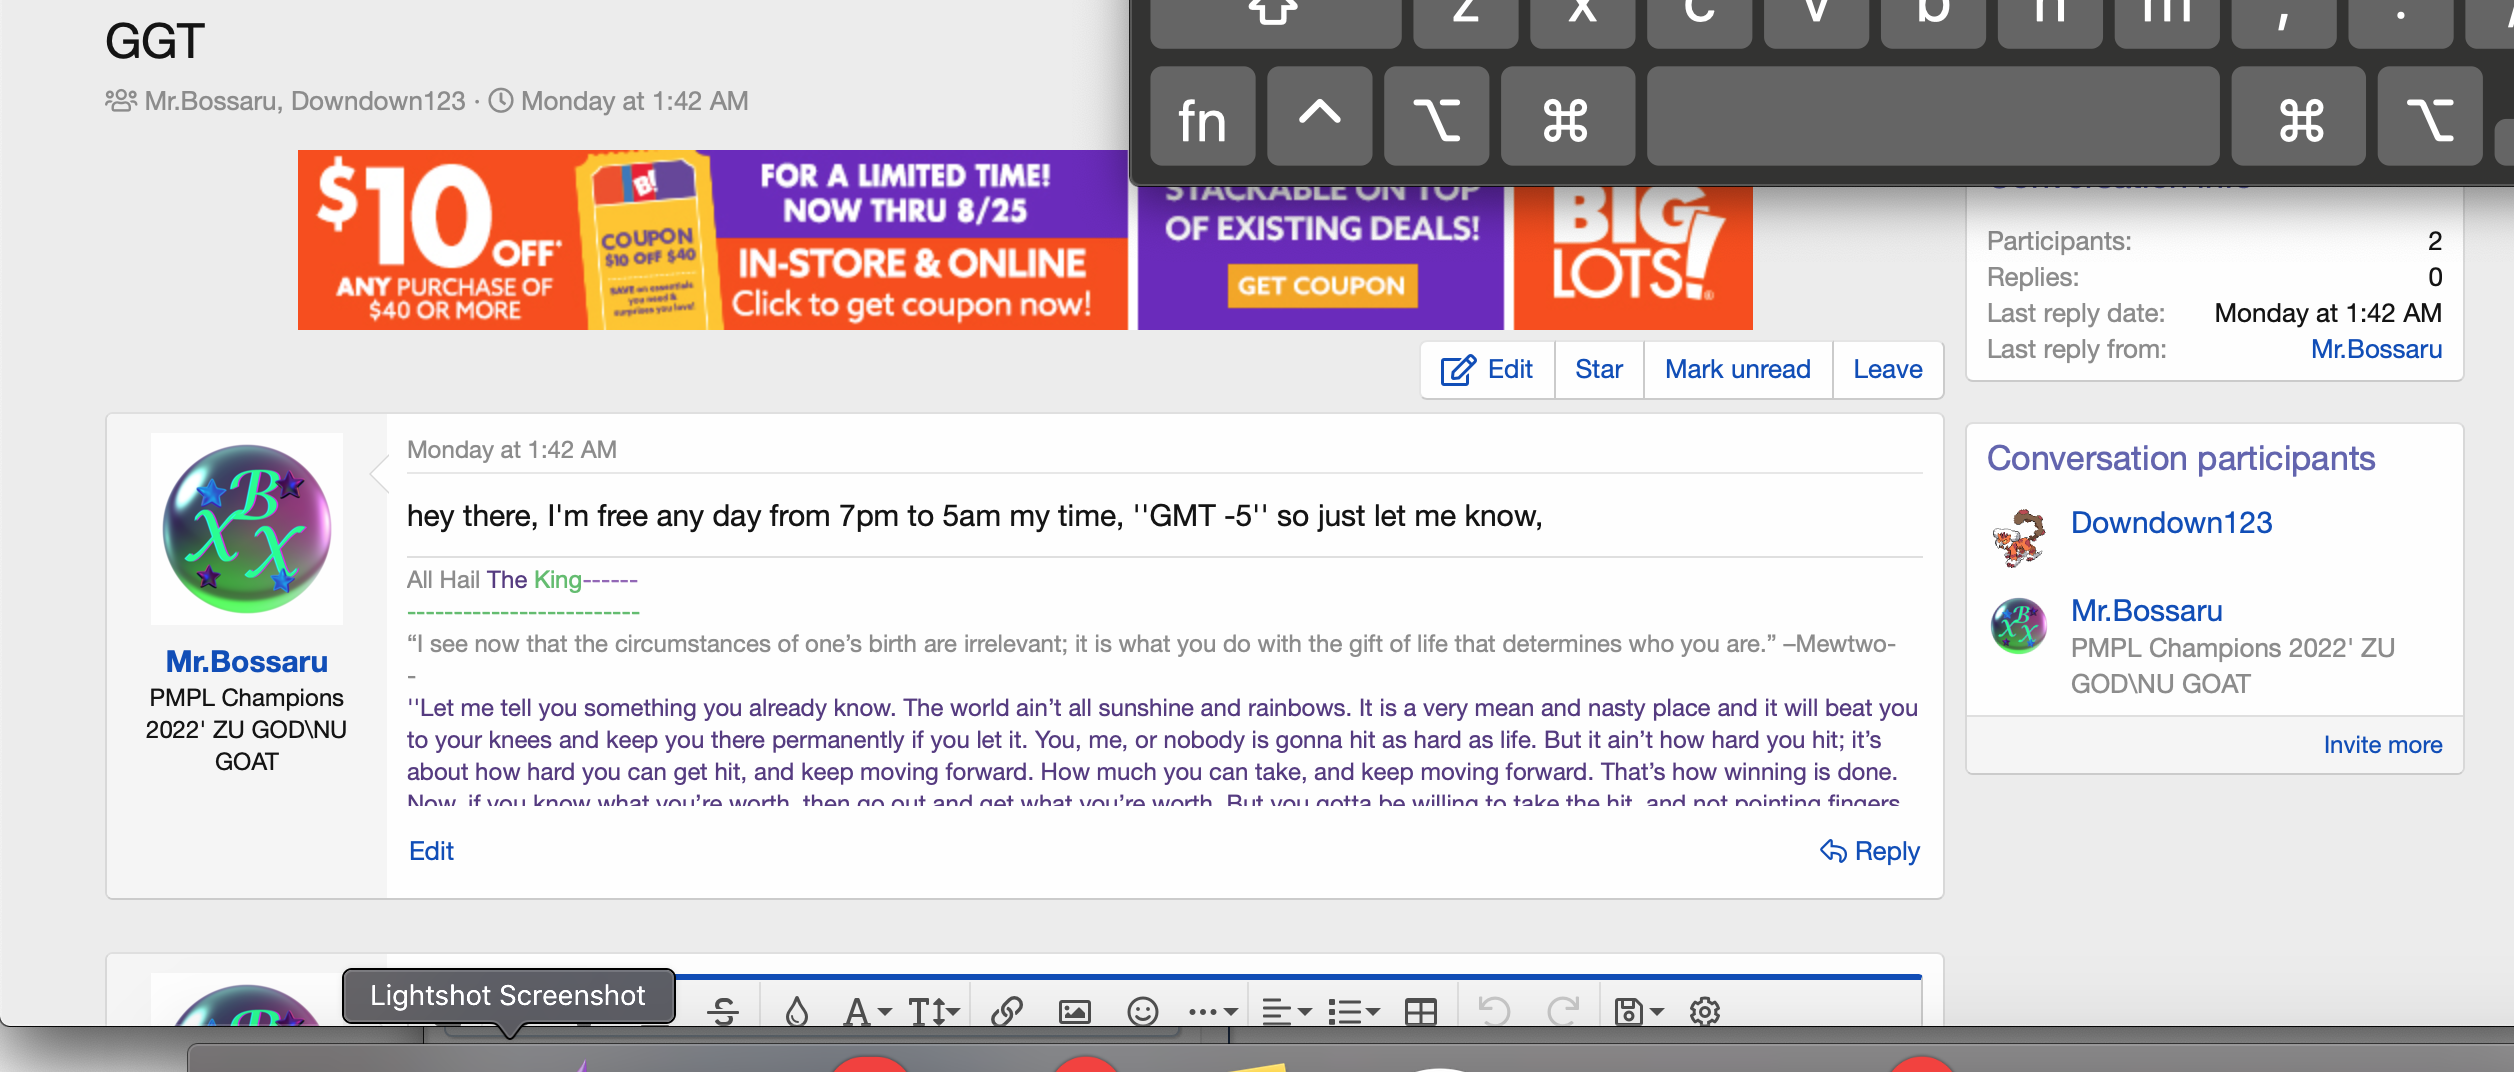Open Mr.Bossaru's profile from post username
This screenshot has height=1072, width=2514.
click(x=246, y=662)
